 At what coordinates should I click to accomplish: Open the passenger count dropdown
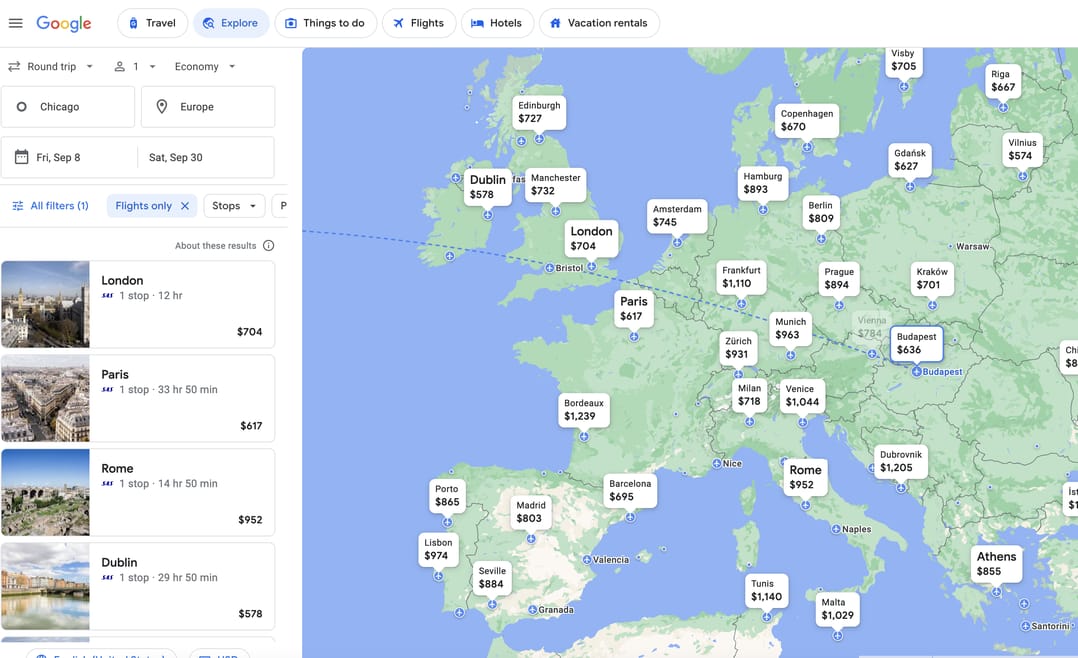(x=135, y=67)
